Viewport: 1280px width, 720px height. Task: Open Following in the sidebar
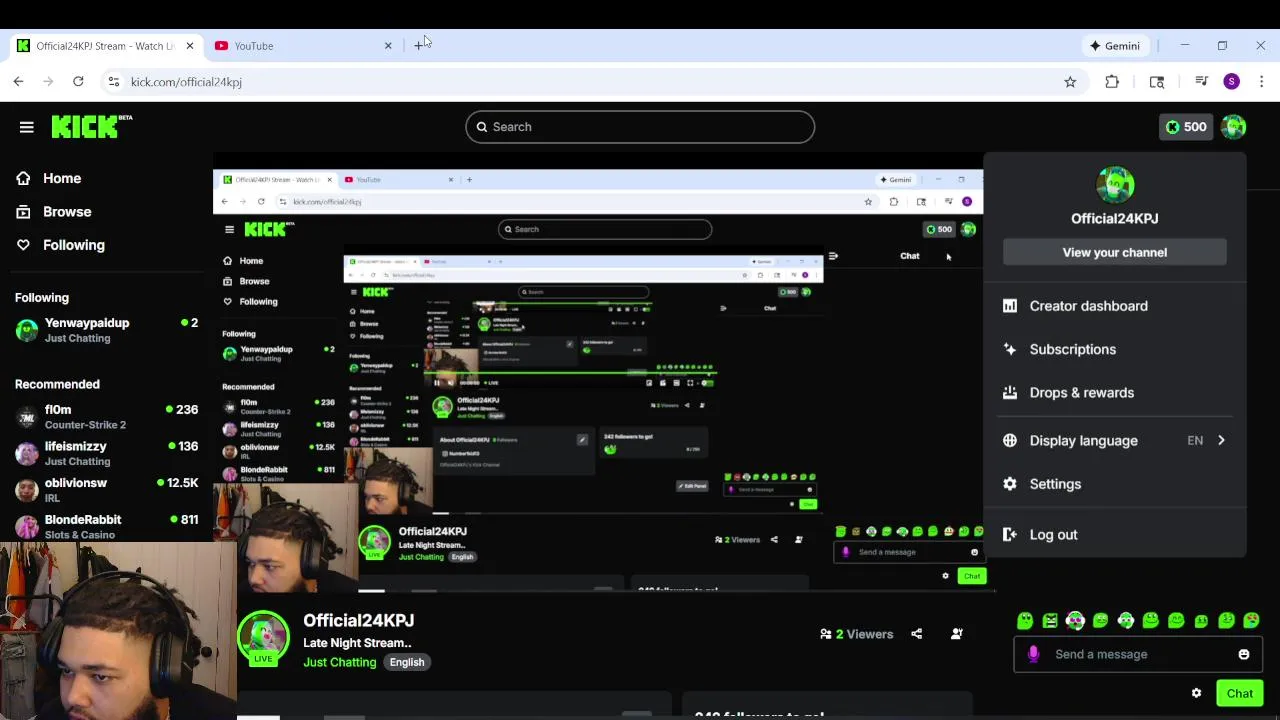coord(73,245)
